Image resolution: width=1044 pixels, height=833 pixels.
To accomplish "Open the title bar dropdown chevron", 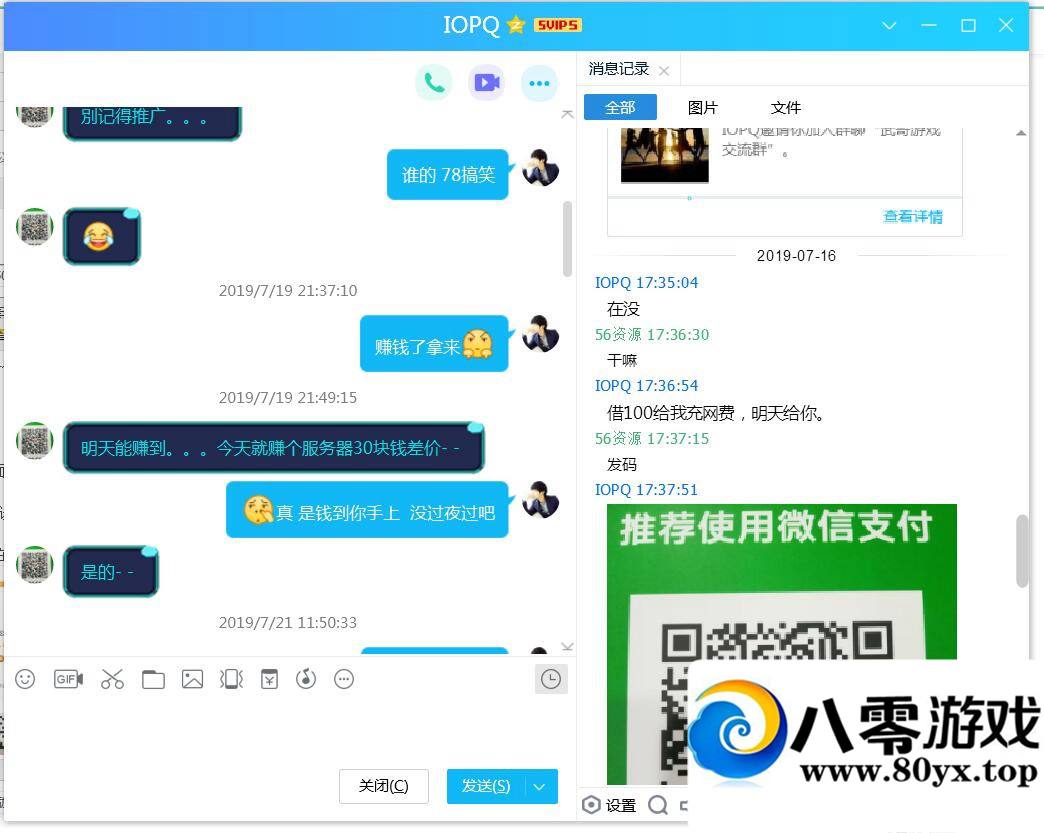I will [889, 25].
